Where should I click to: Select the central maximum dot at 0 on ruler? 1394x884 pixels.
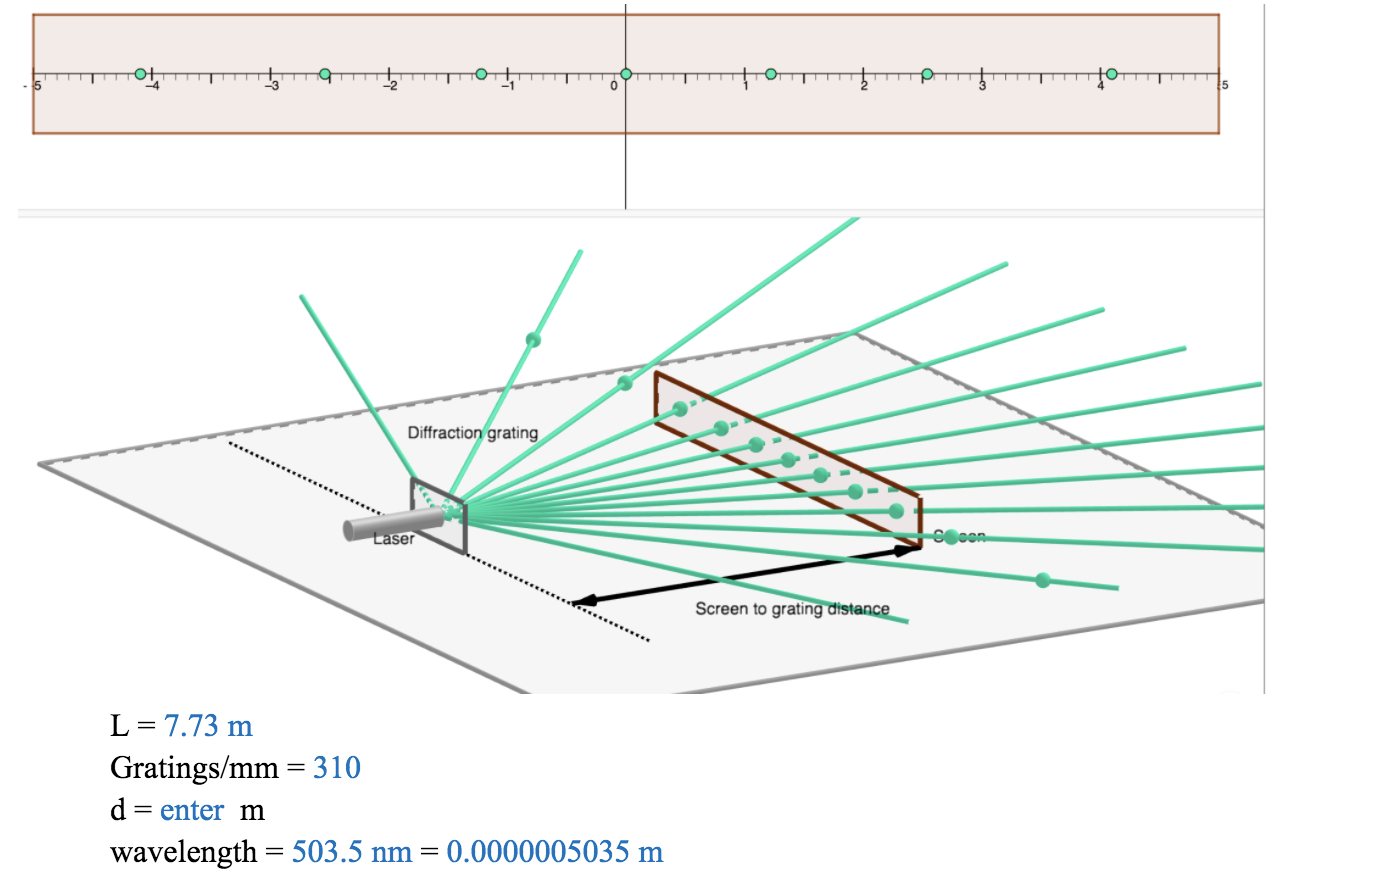(x=626, y=73)
